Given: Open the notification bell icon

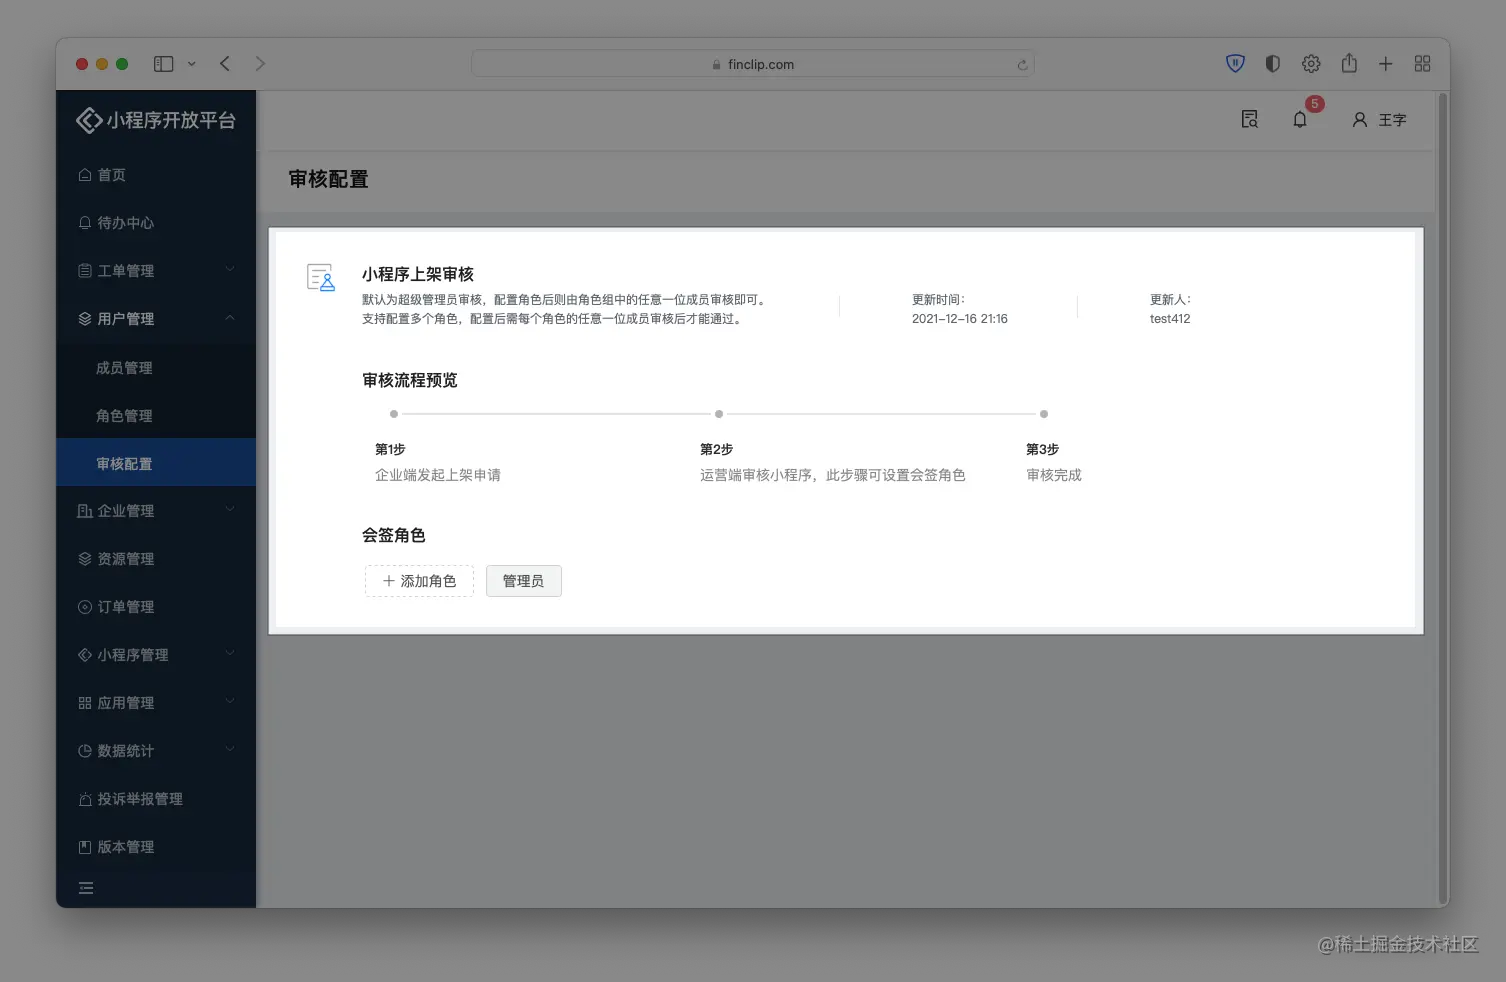Looking at the screenshot, I should tap(1300, 120).
